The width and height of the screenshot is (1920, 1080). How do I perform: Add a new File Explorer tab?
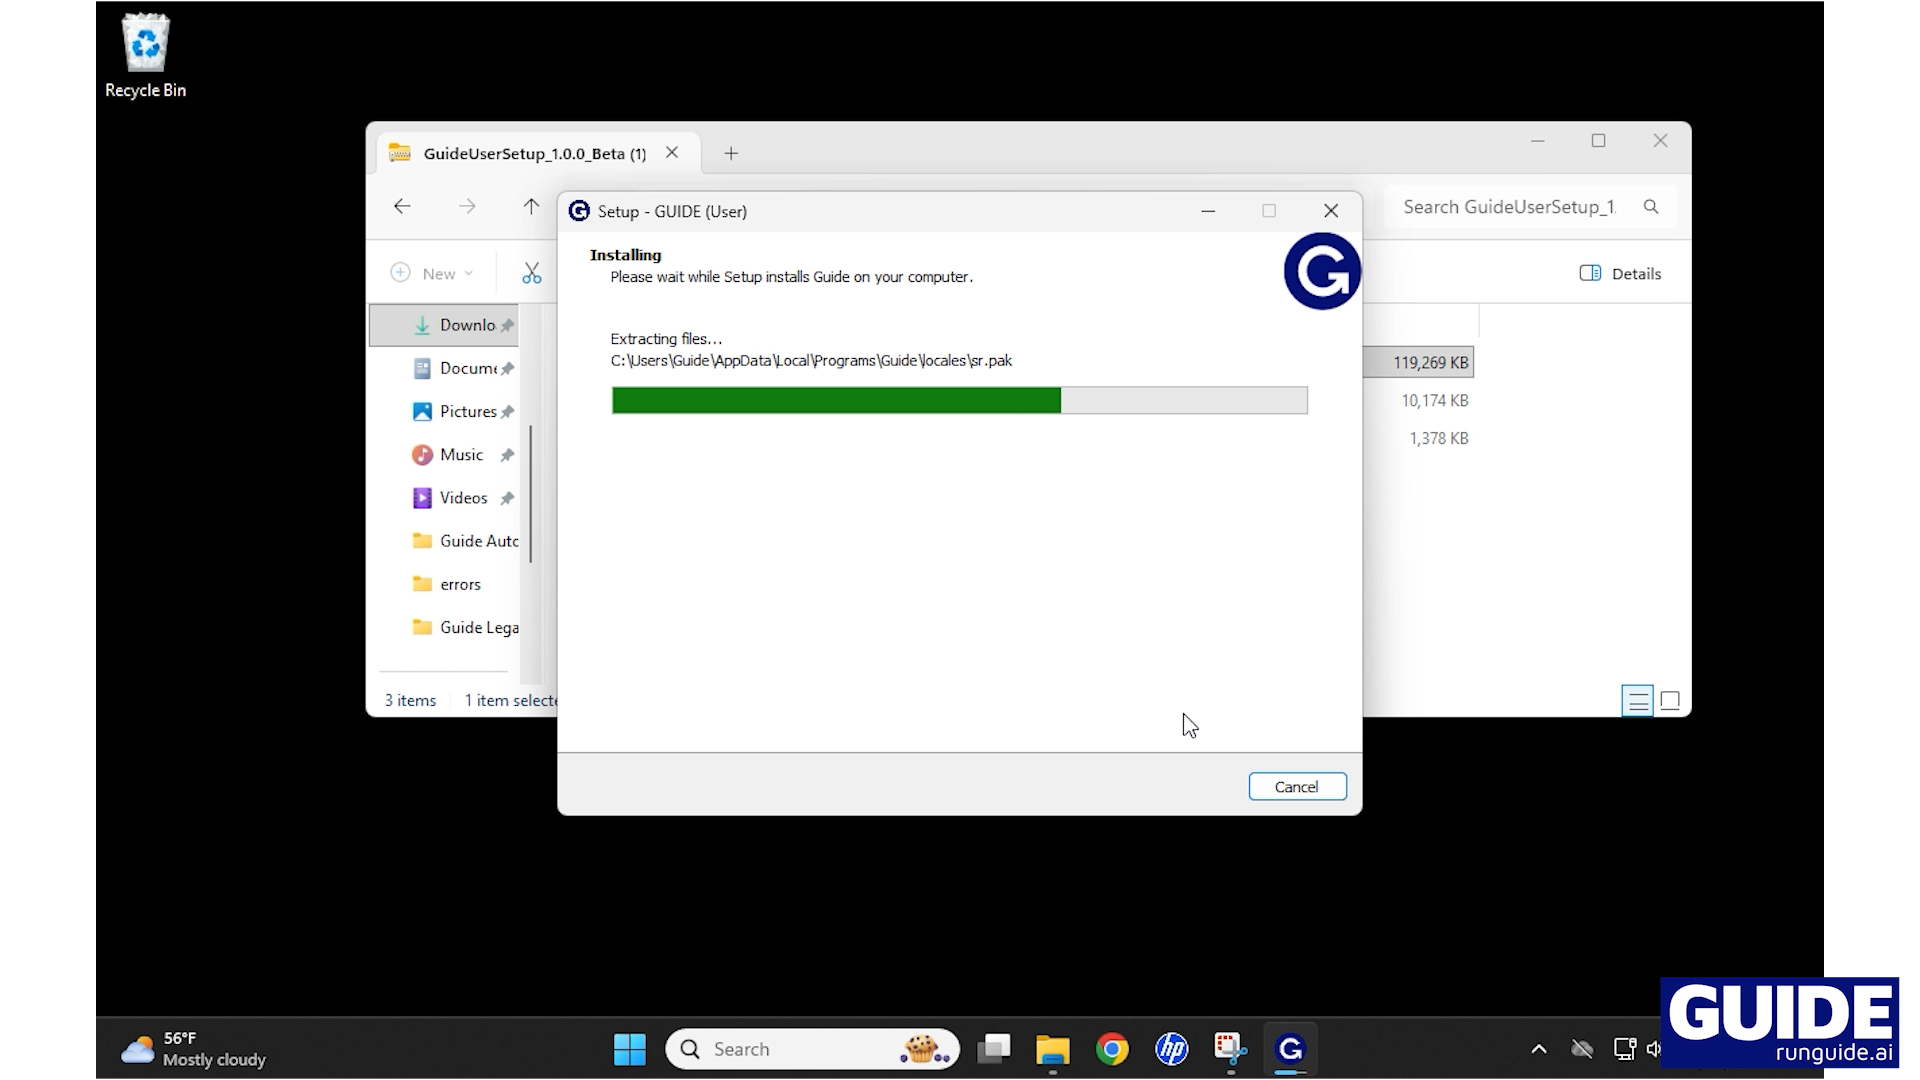[731, 153]
